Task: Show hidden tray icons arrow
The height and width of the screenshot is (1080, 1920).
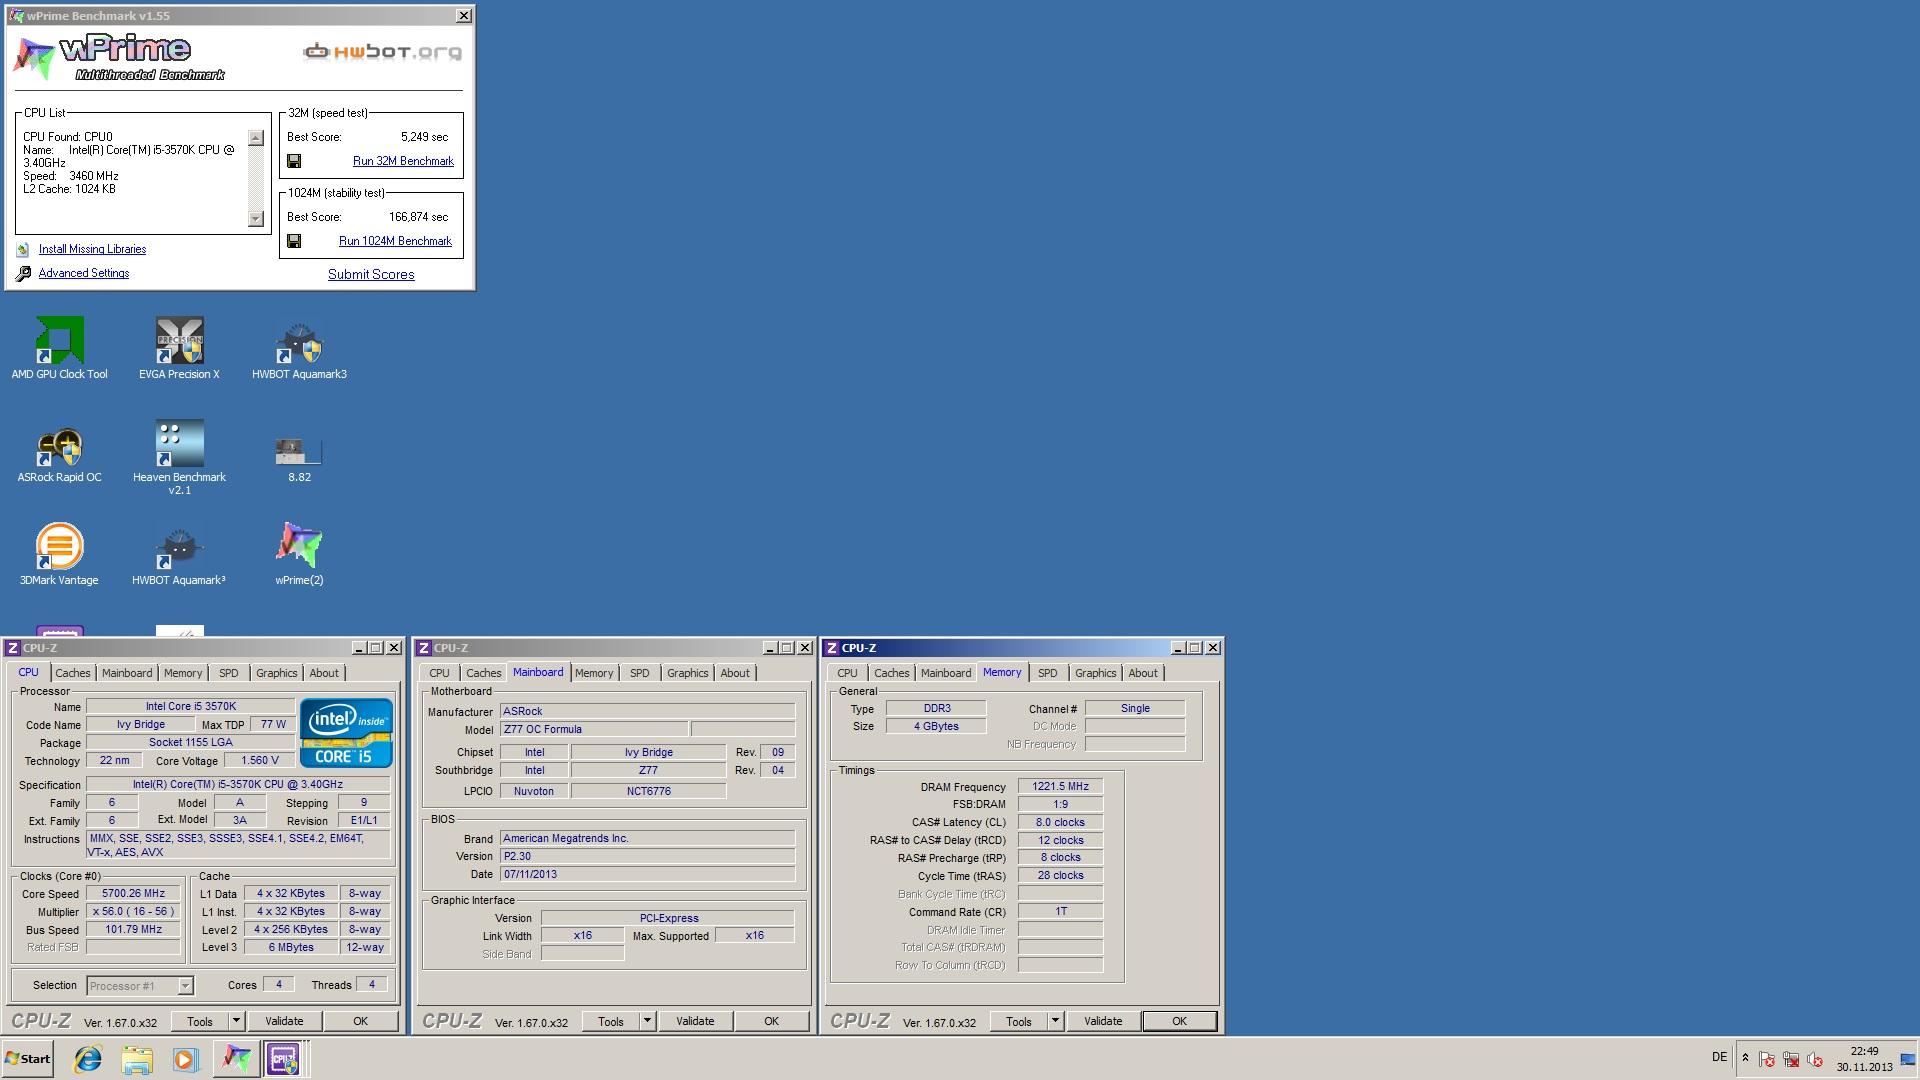Action: click(x=1745, y=1058)
